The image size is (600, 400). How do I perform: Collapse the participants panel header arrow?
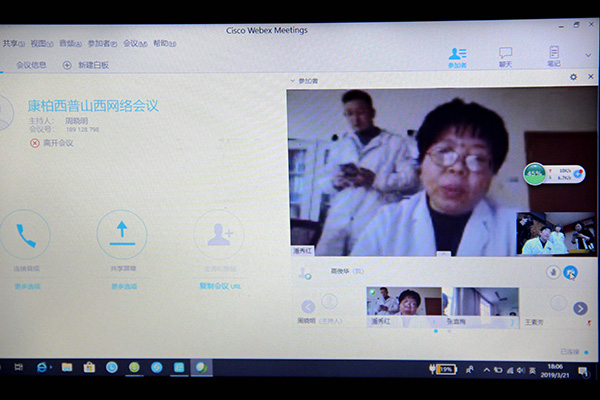click(x=293, y=80)
